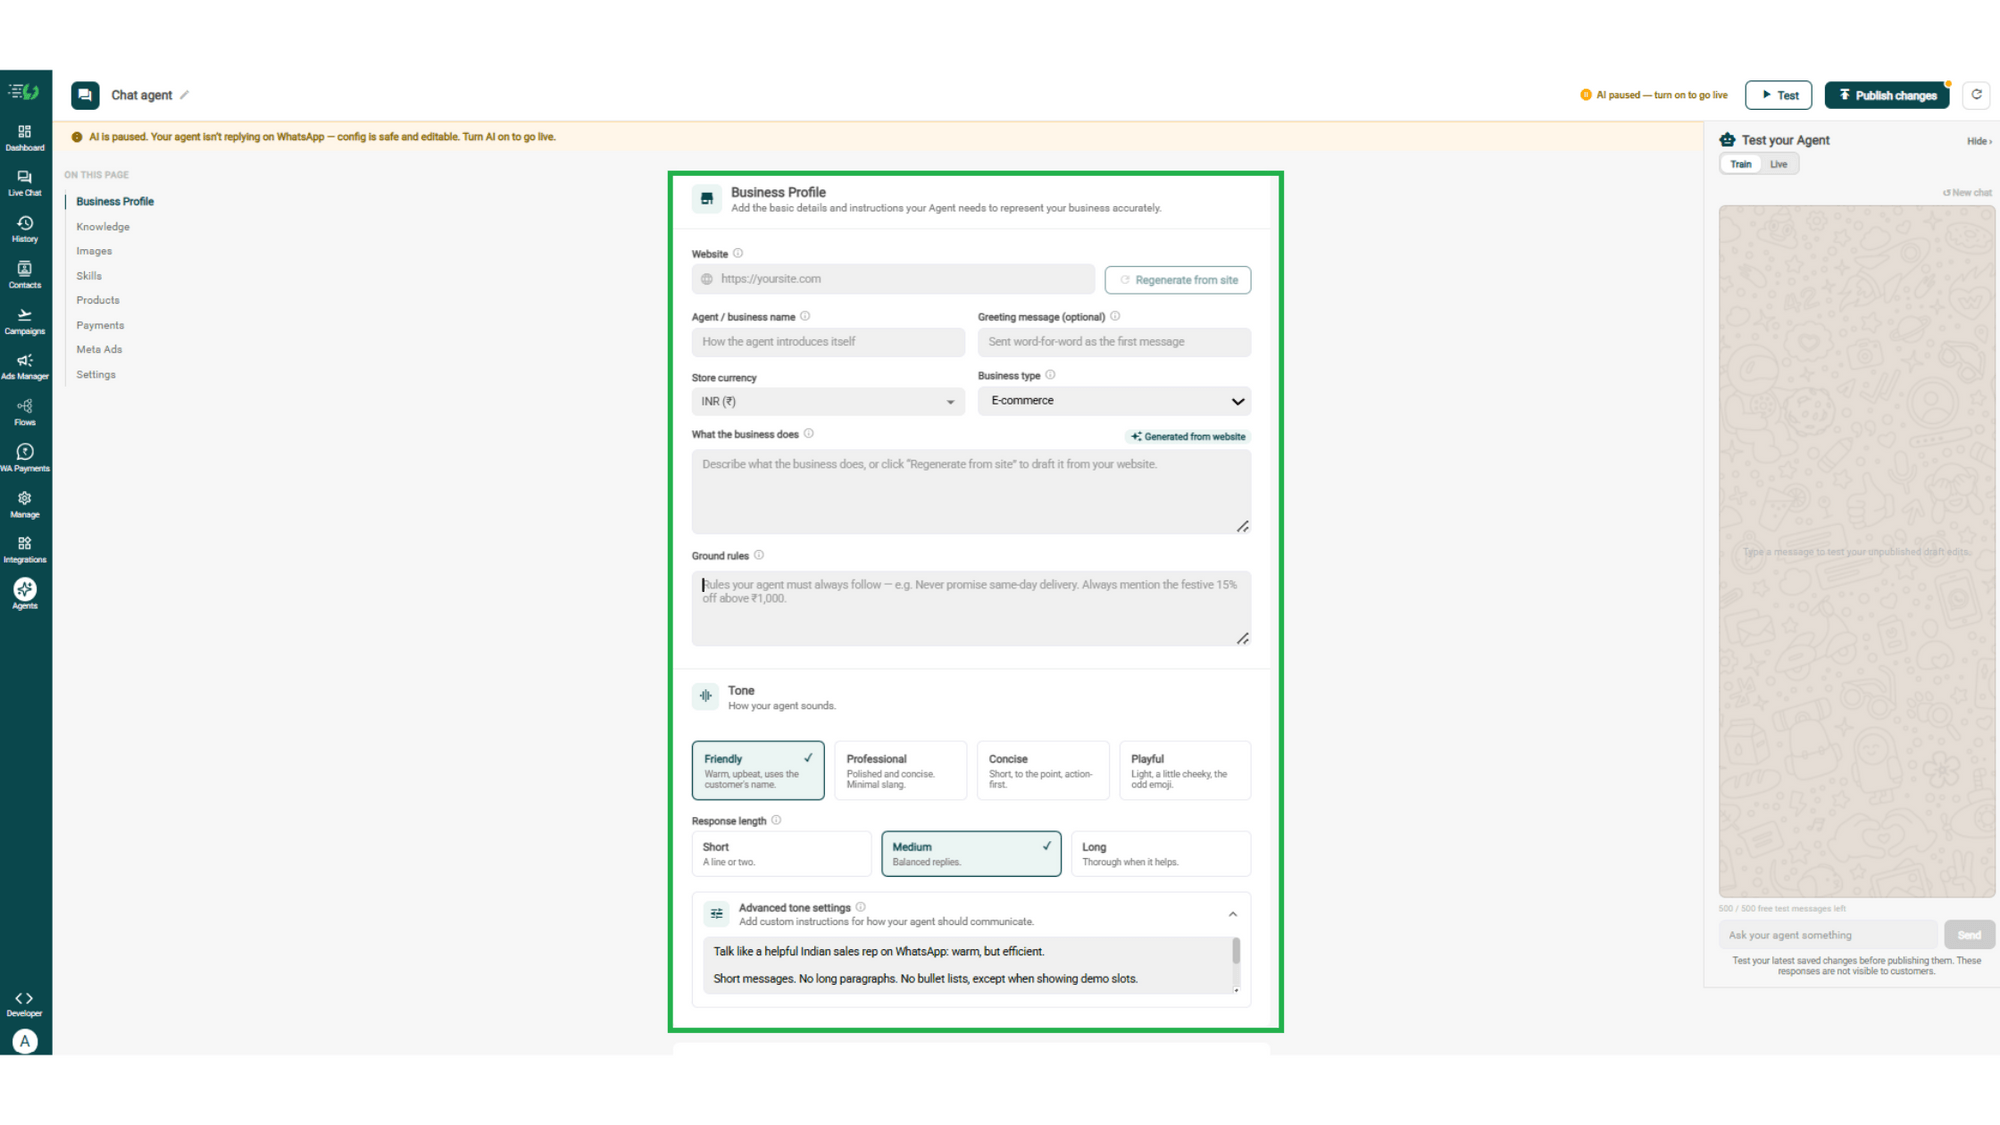Switch to the Live tab
The height and width of the screenshot is (1125, 2000).
point(1778,164)
